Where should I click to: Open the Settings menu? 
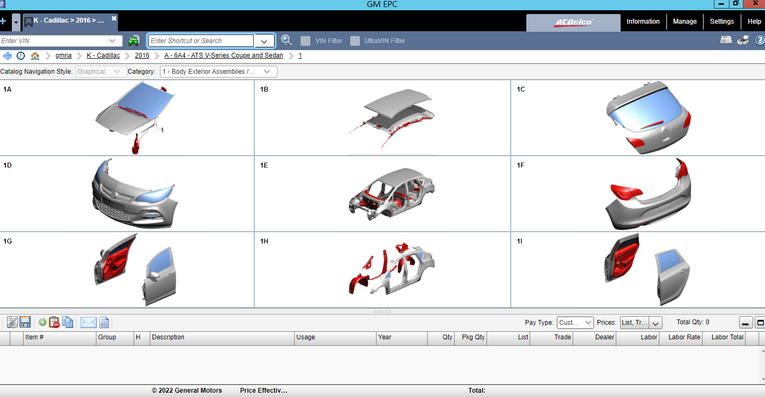coord(722,21)
